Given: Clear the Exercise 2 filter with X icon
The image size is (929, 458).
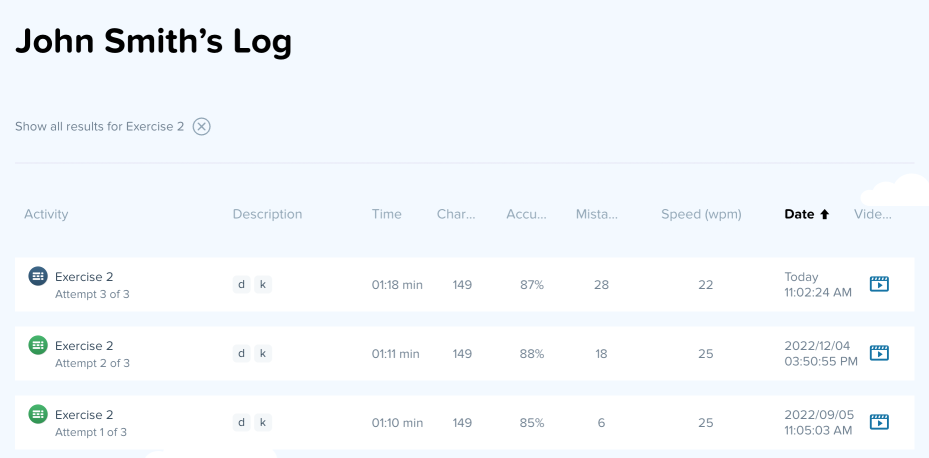Looking at the screenshot, I should pos(202,127).
